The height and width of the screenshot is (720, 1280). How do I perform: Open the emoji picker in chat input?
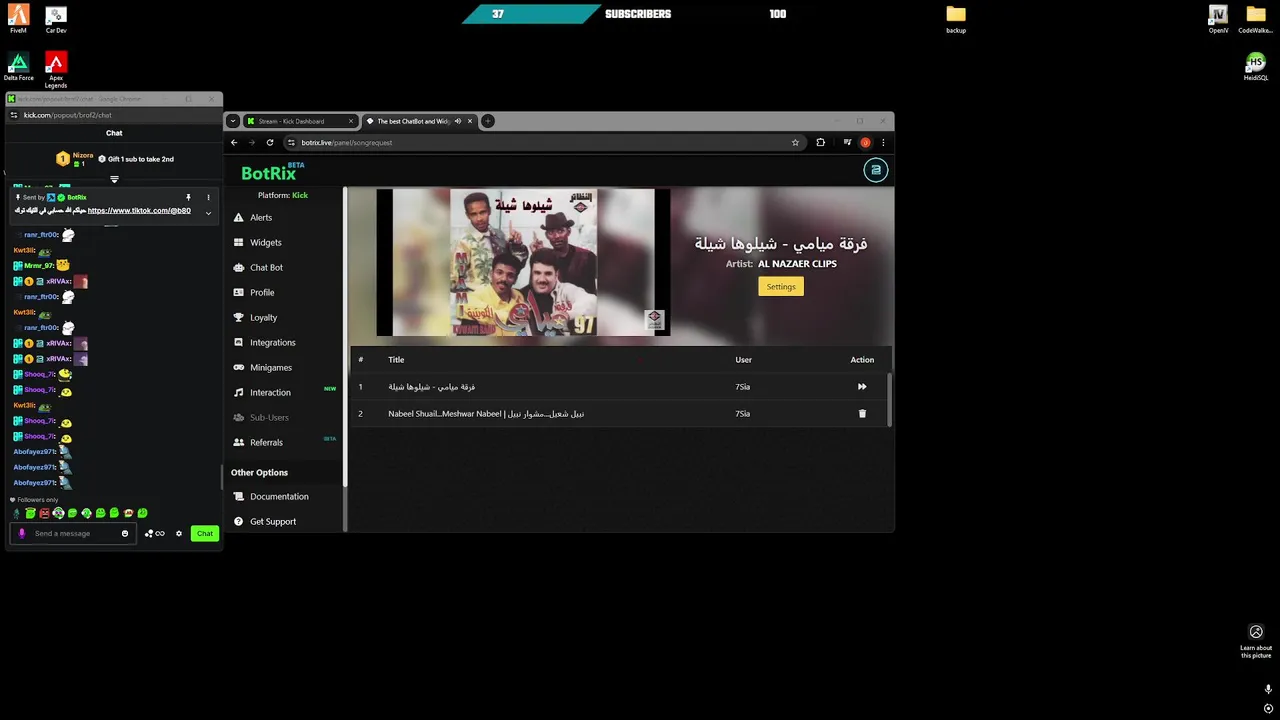point(125,533)
